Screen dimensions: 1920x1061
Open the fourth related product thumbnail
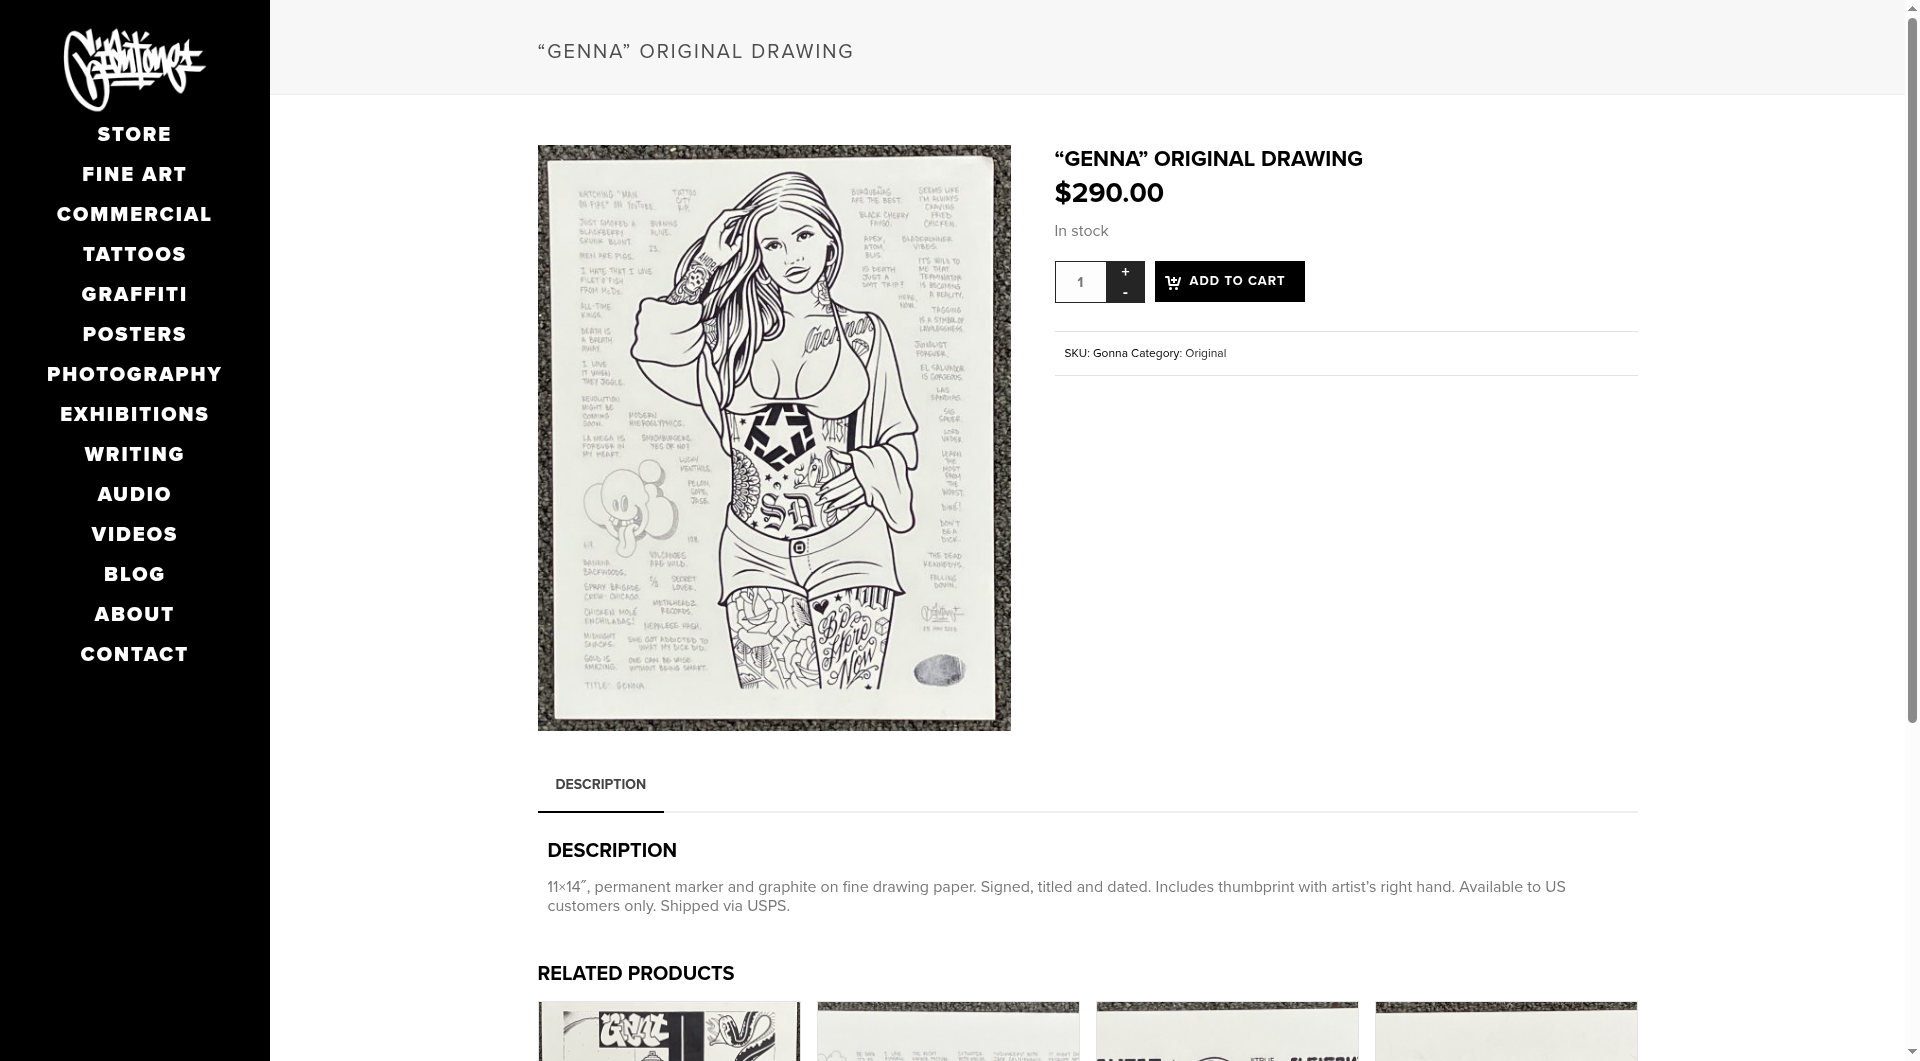coord(1506,1031)
